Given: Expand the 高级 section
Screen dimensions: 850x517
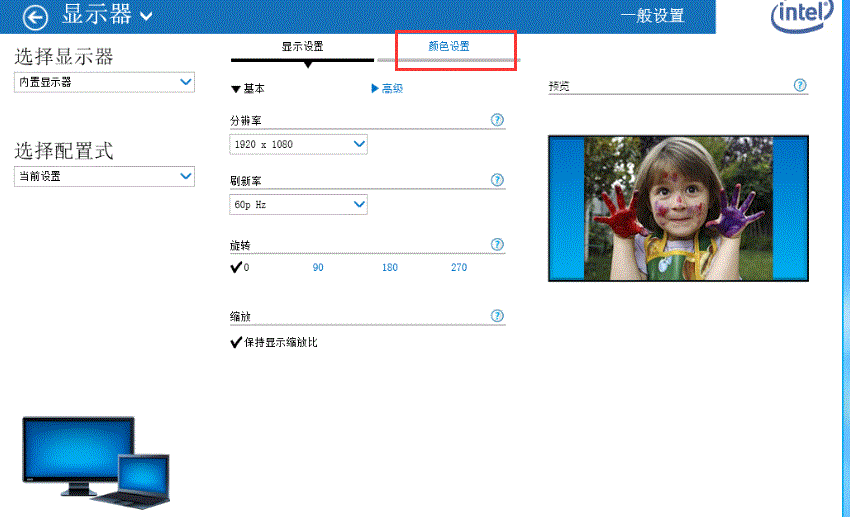Looking at the screenshot, I should (x=387, y=88).
